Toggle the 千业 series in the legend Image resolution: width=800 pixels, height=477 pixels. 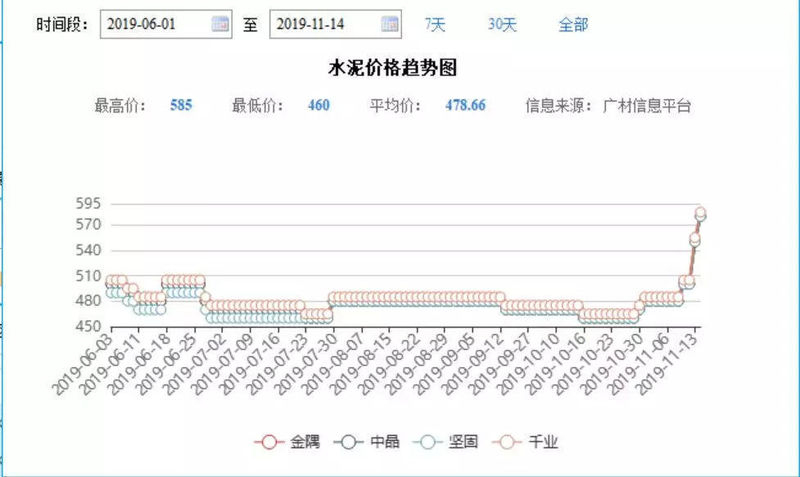click(x=525, y=441)
